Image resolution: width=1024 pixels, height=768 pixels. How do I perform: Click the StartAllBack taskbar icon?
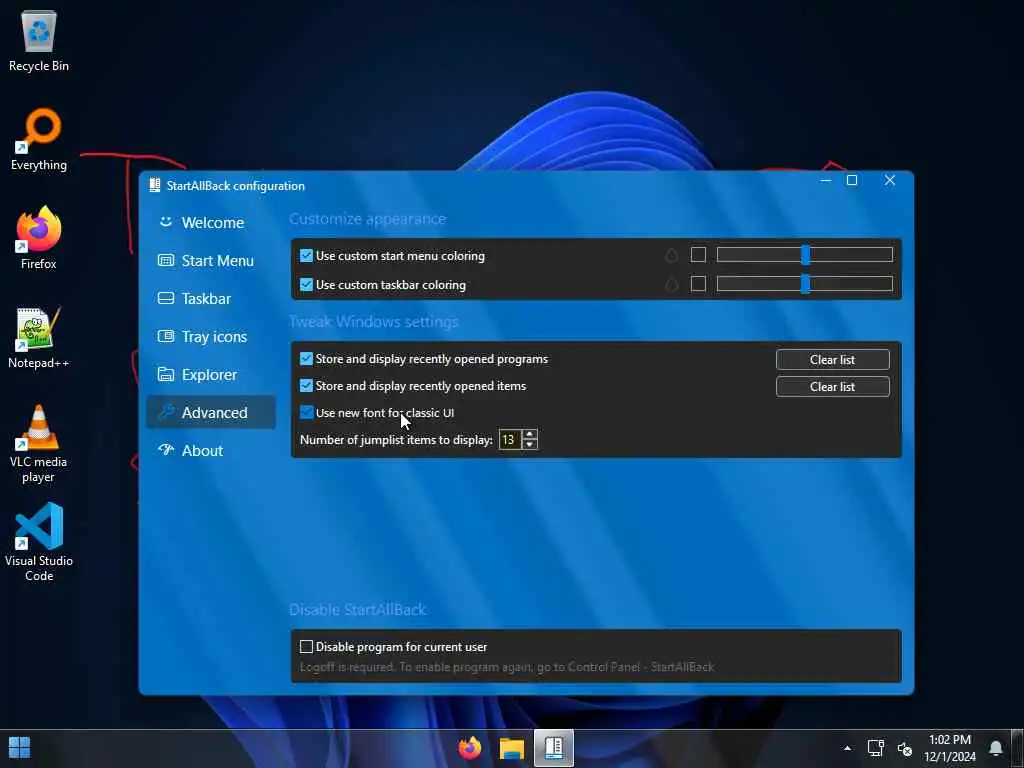[554, 748]
